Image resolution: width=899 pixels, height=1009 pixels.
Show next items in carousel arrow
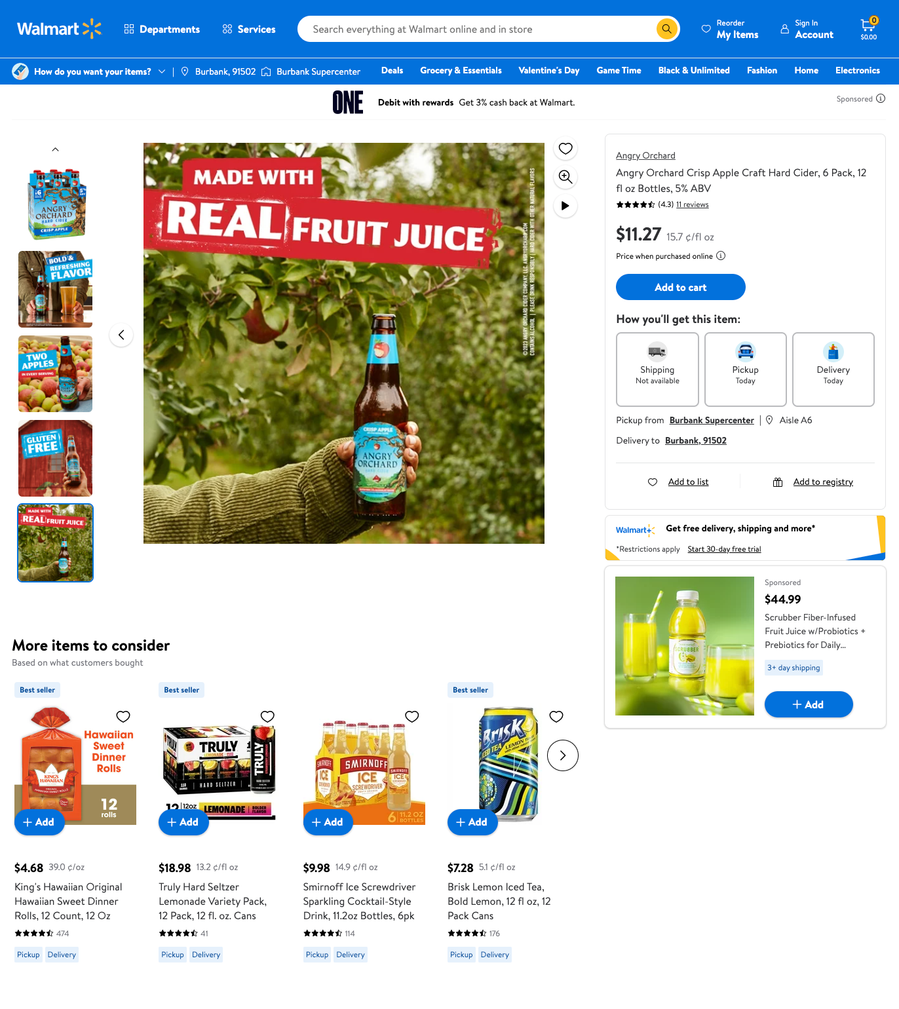coord(562,755)
